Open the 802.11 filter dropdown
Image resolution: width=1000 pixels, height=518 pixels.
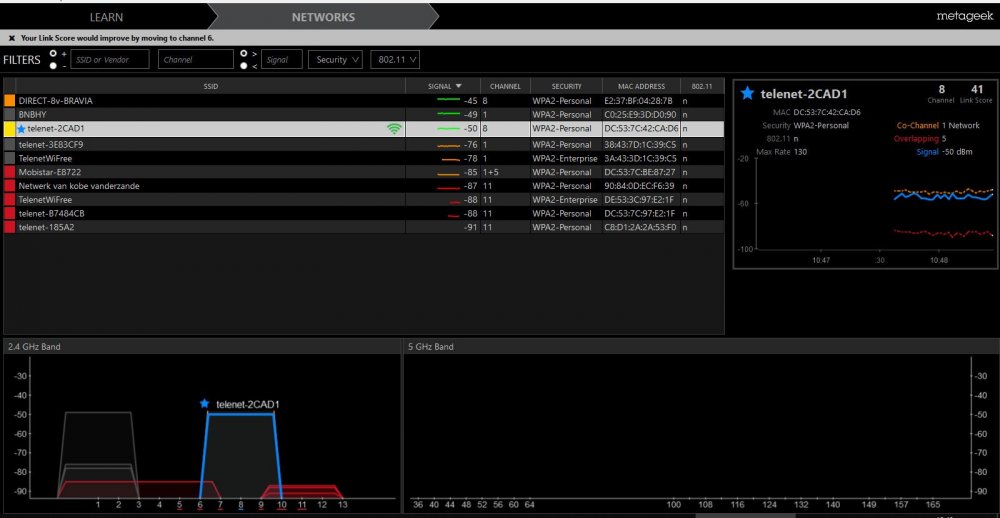[x=395, y=60]
